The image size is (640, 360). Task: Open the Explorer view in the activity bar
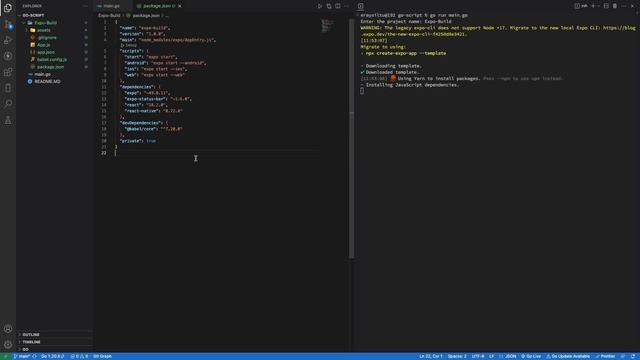(x=8, y=8)
